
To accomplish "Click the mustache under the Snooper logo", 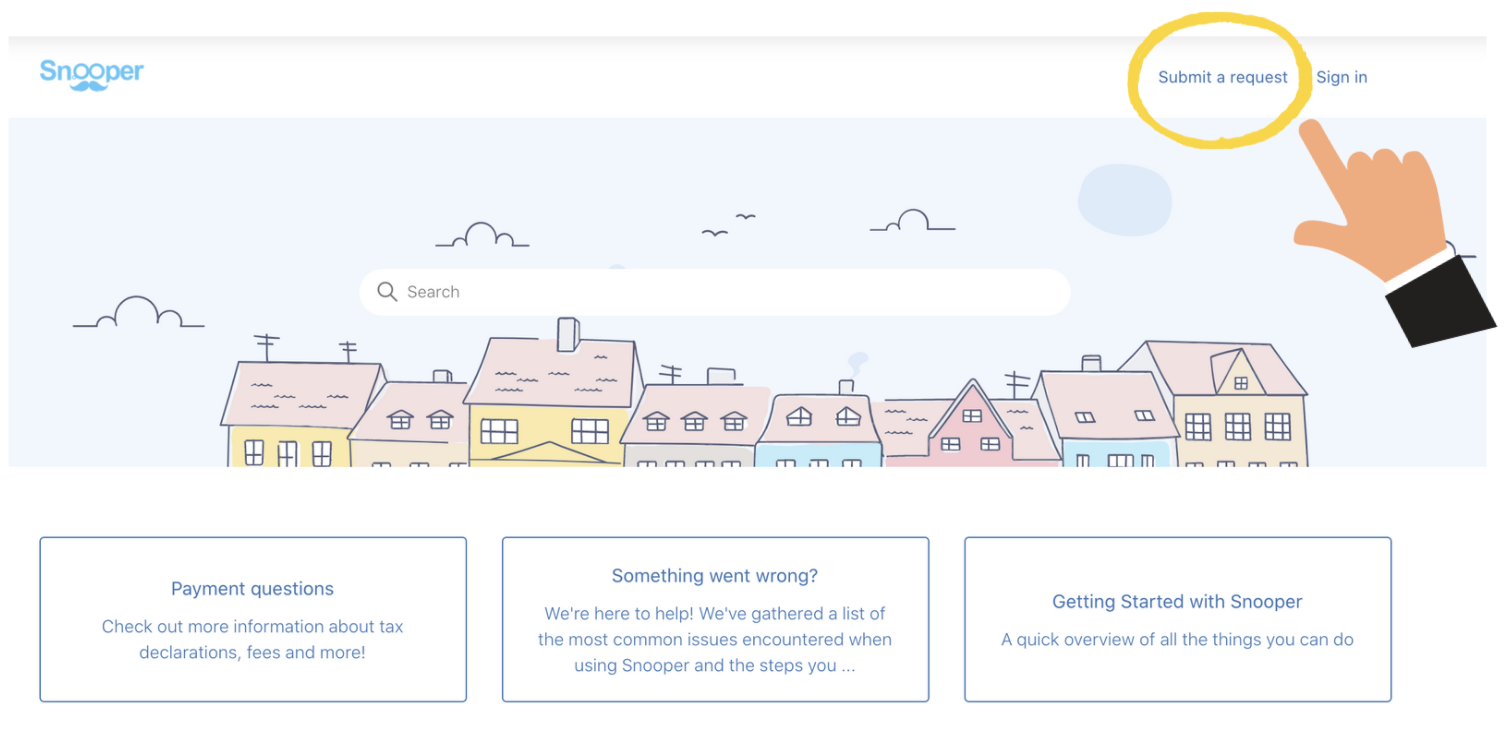I will pos(89,87).
